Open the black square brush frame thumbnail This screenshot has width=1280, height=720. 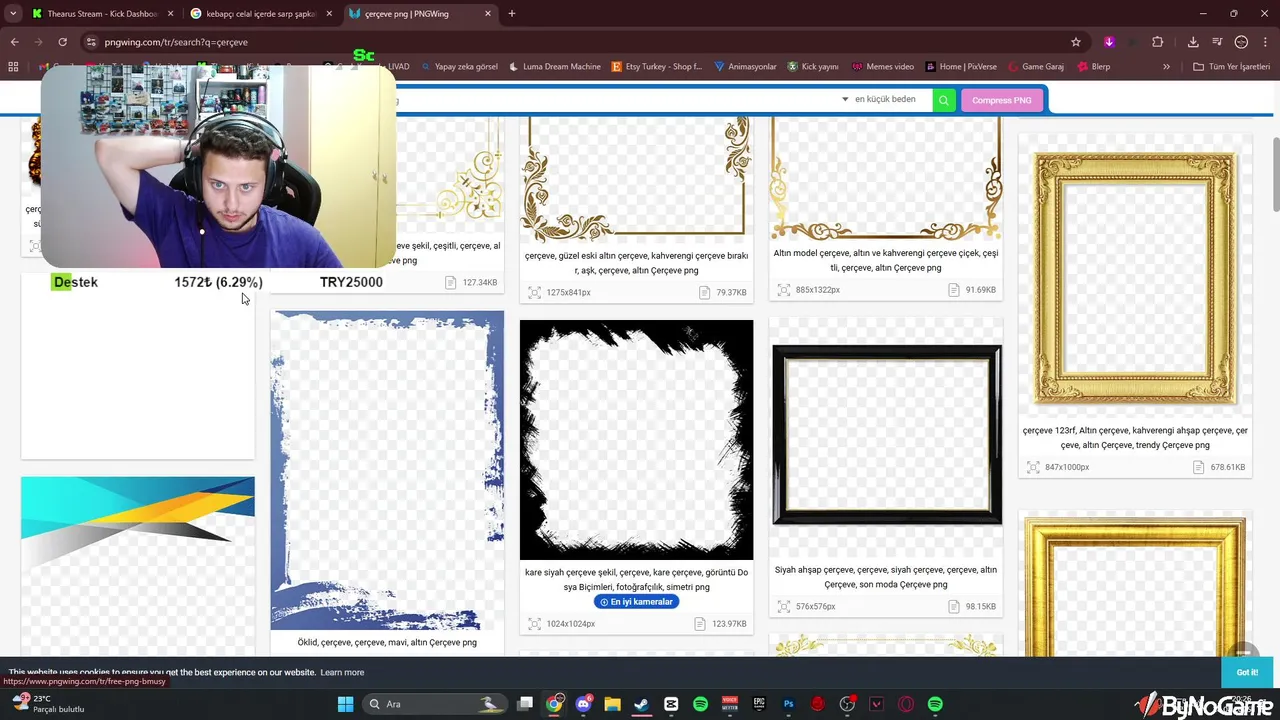pyautogui.click(x=636, y=440)
